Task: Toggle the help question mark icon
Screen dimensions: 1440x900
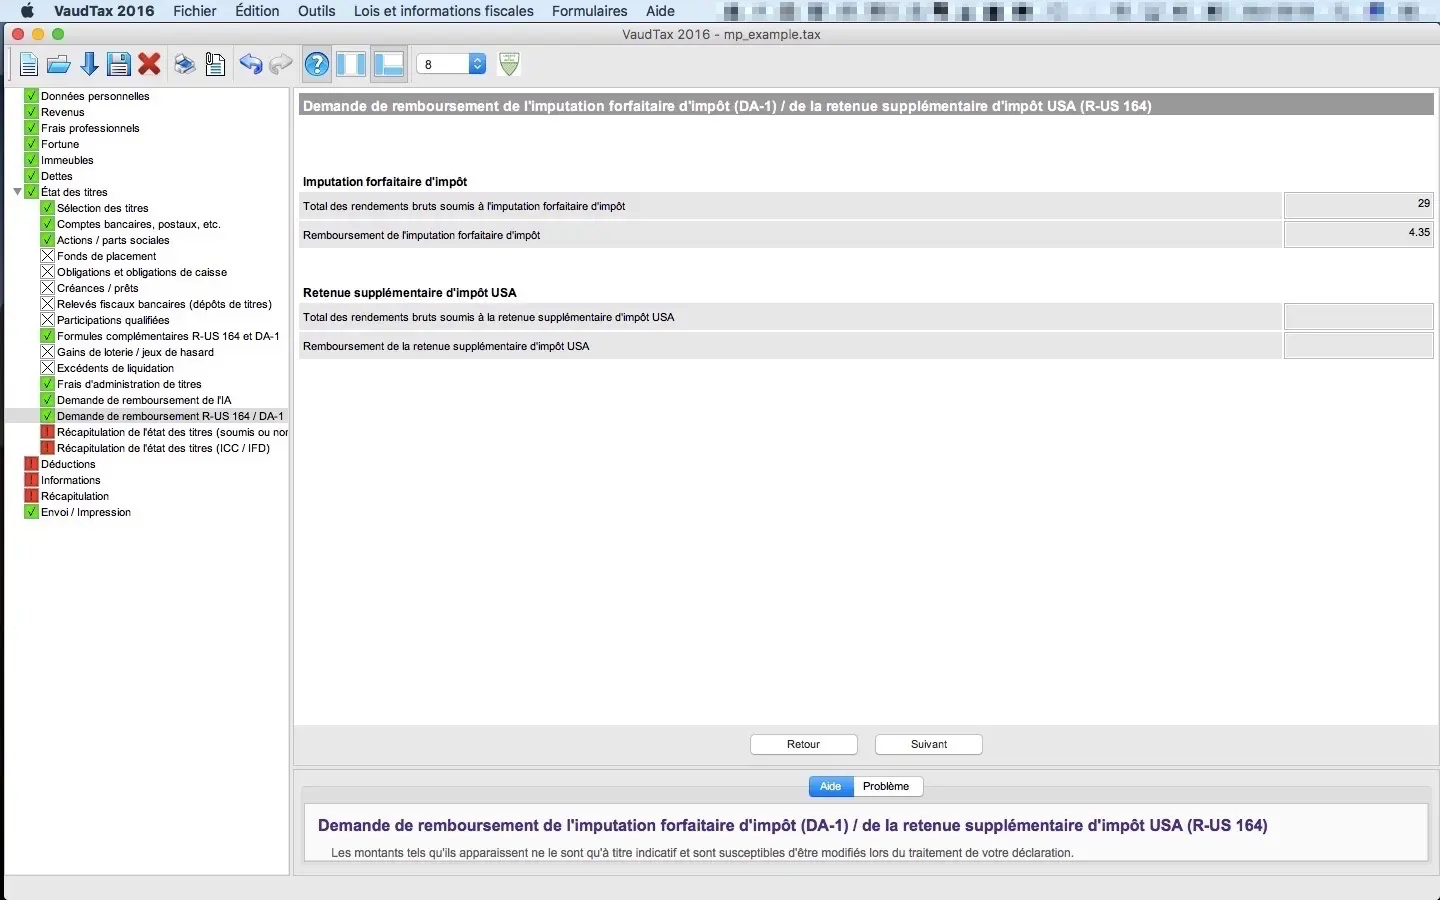Action: pos(317,65)
